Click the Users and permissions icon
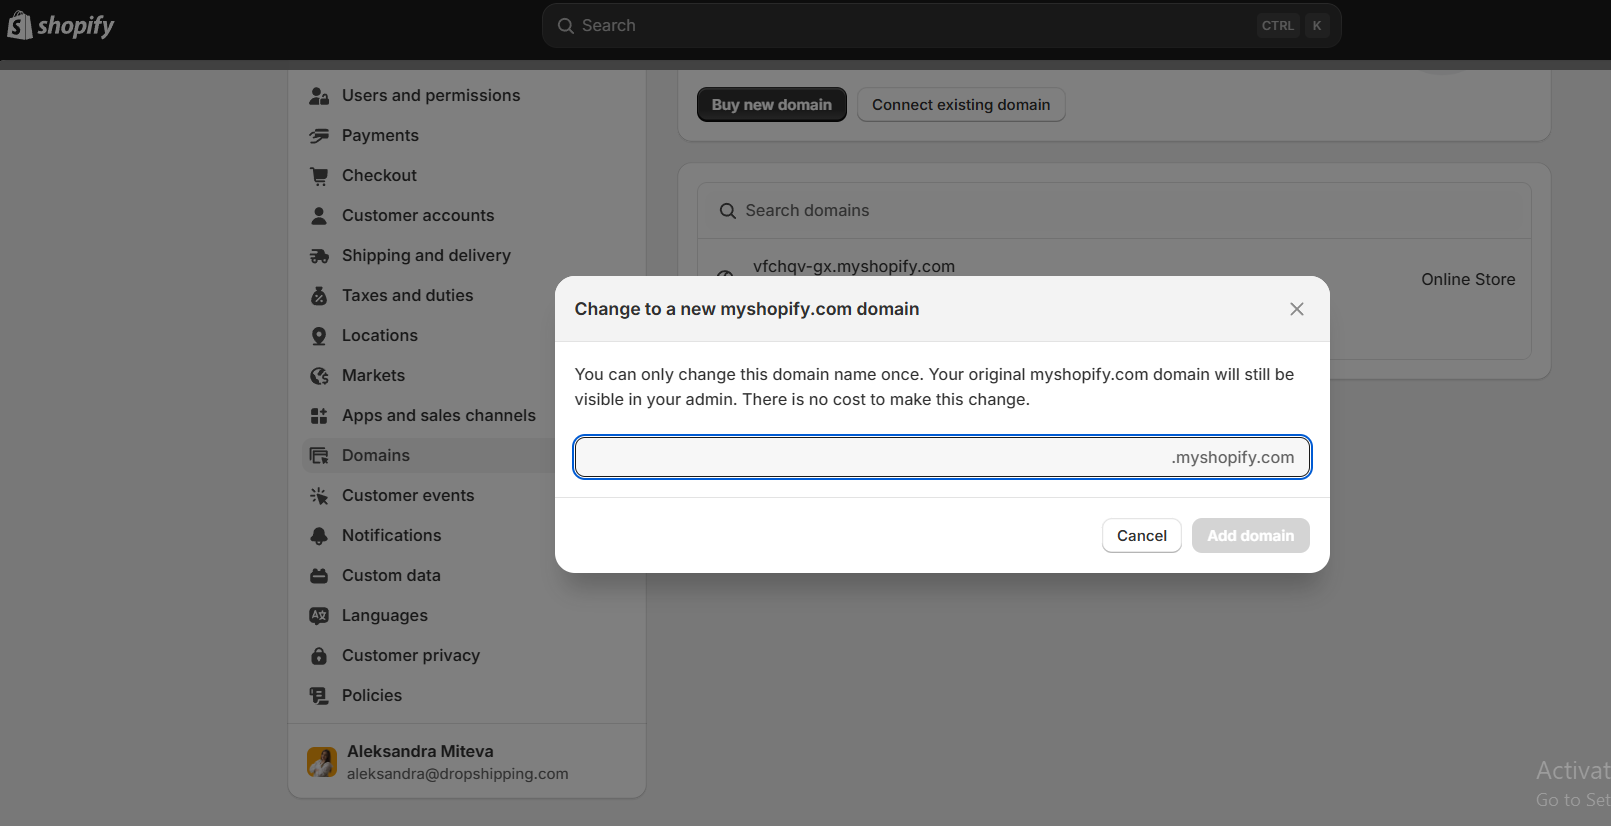 [x=319, y=96]
